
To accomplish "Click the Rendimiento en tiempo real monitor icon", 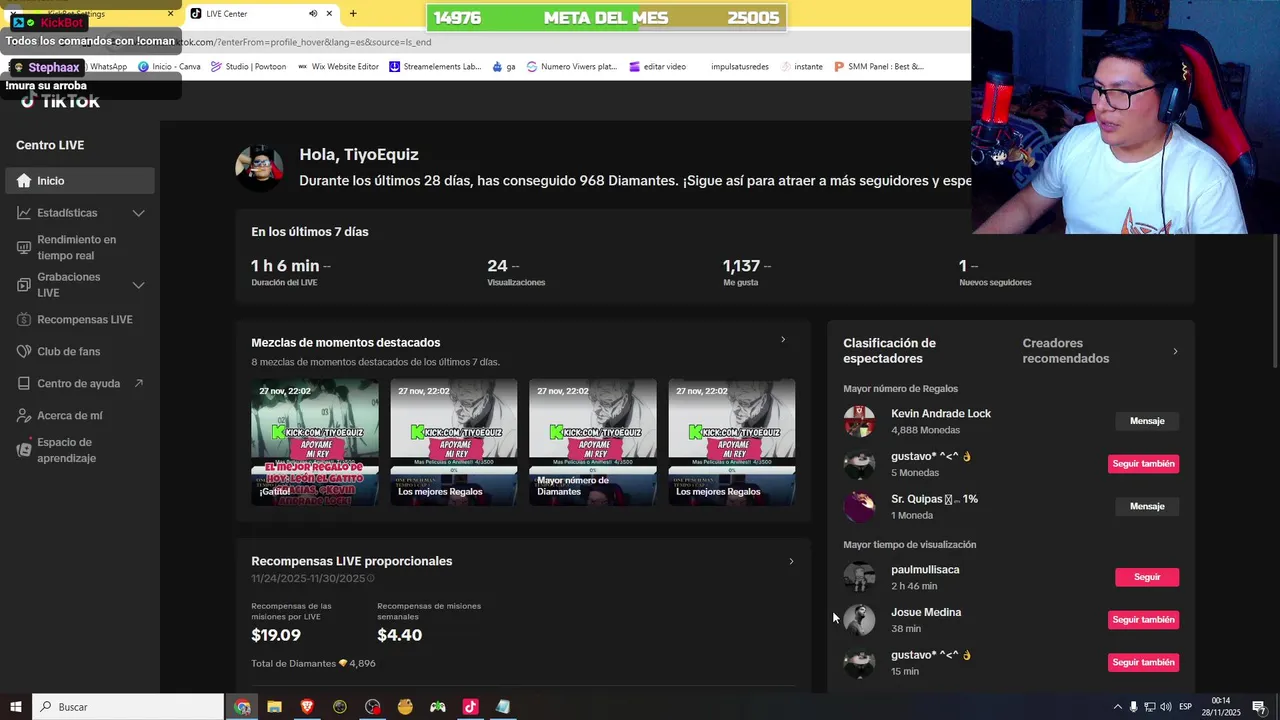I will pyautogui.click(x=24, y=248).
